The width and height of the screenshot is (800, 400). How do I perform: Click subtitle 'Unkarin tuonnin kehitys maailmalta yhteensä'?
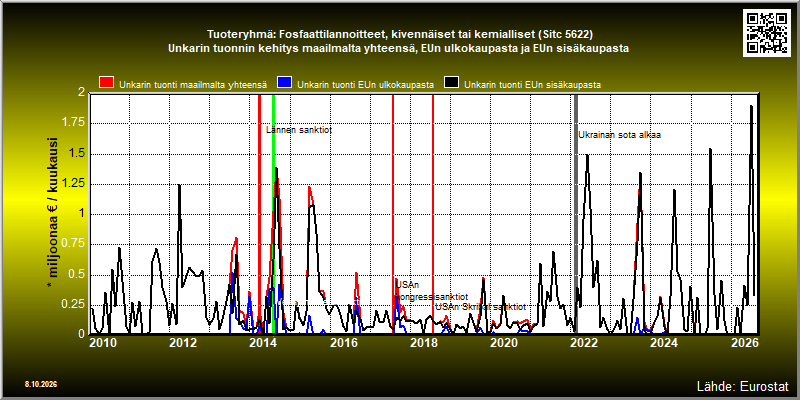click(400, 49)
